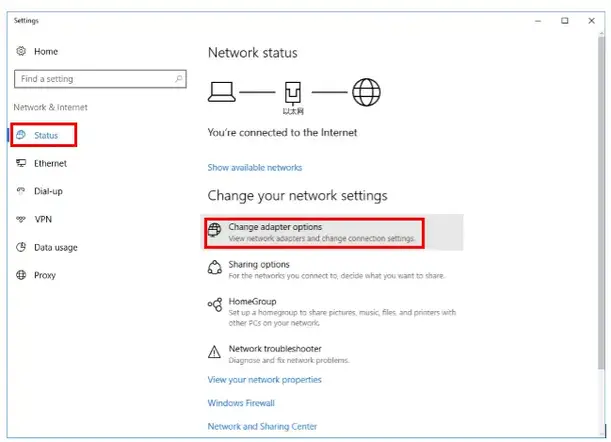Click the Dial-up phone icon
The height and width of the screenshot is (442, 611).
coord(21,191)
